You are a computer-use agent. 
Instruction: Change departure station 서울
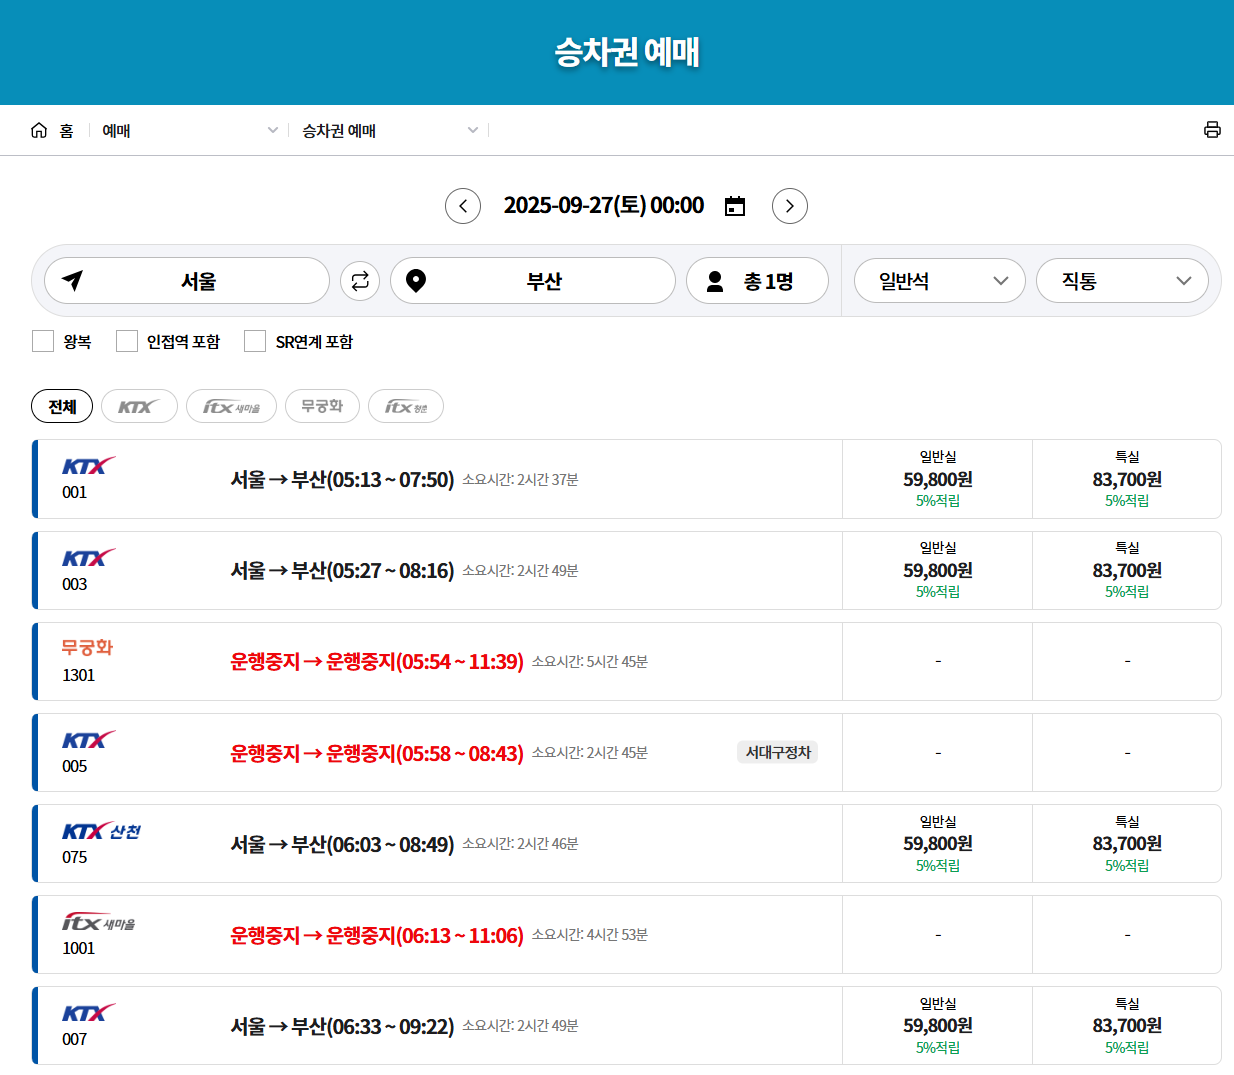187,281
